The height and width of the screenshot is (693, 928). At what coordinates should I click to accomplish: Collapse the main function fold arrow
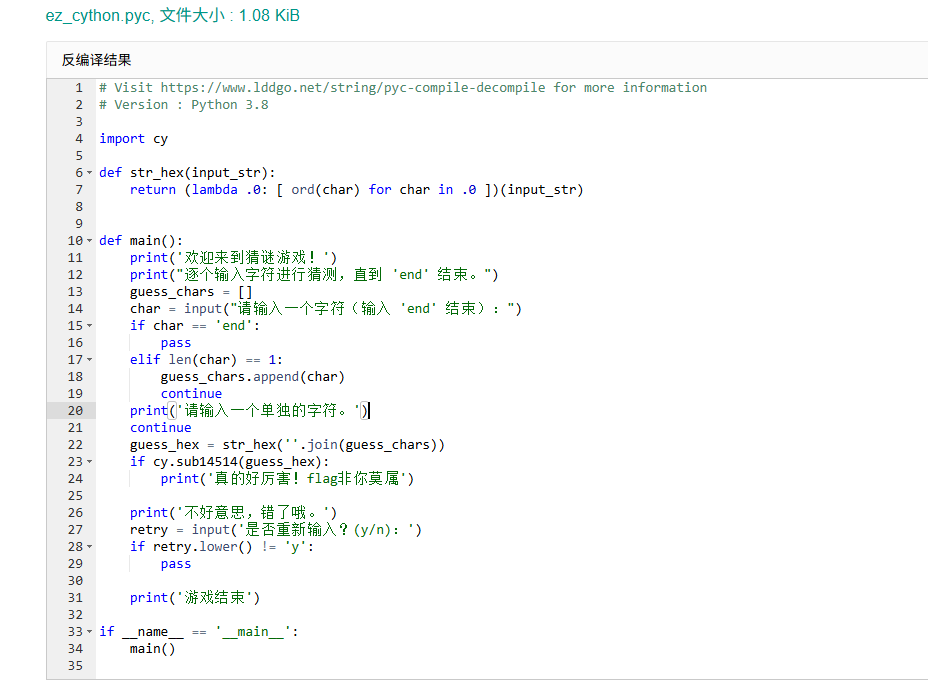90,241
